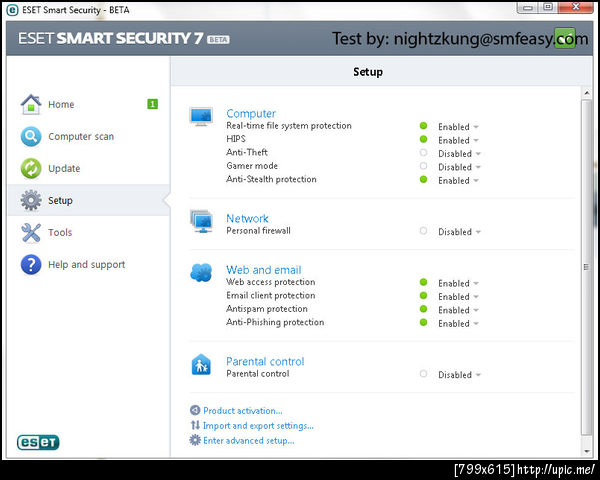Toggle Personal firewall status indicator
Image resolution: width=600 pixels, height=480 pixels.
point(423,231)
